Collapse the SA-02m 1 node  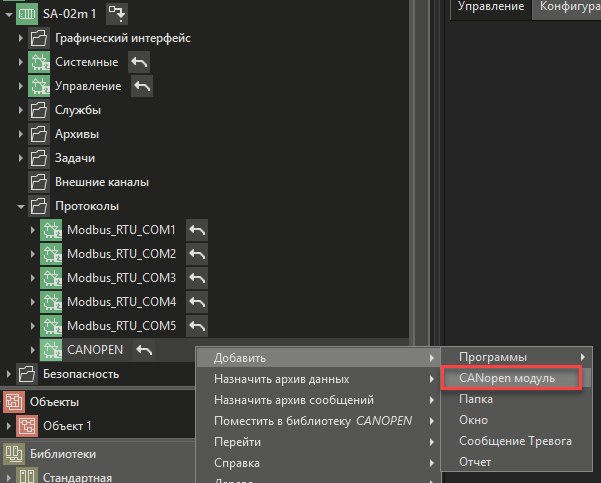tap(8, 15)
